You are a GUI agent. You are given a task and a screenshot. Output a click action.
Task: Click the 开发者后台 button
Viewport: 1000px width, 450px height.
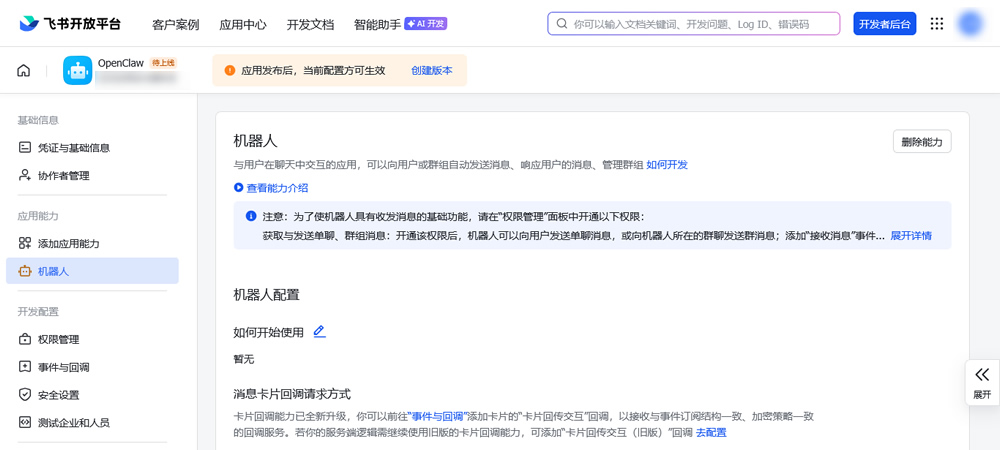(x=884, y=24)
